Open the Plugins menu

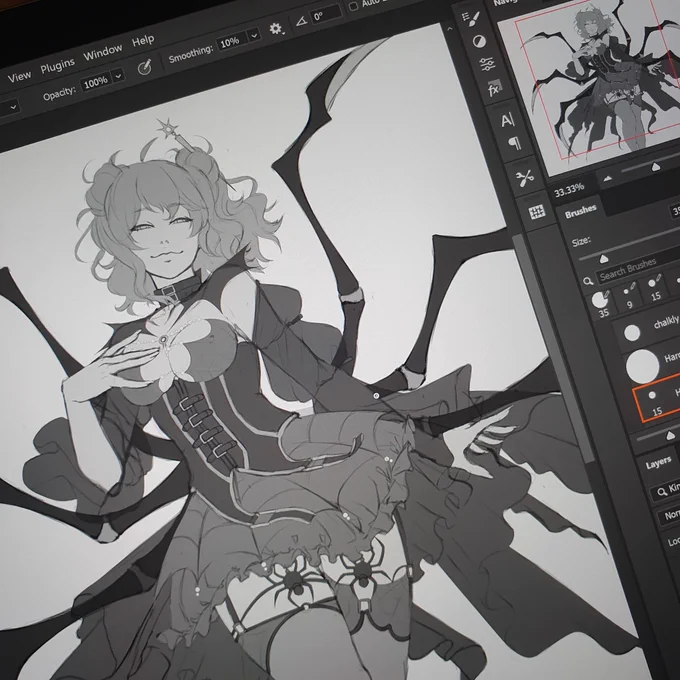58,65
